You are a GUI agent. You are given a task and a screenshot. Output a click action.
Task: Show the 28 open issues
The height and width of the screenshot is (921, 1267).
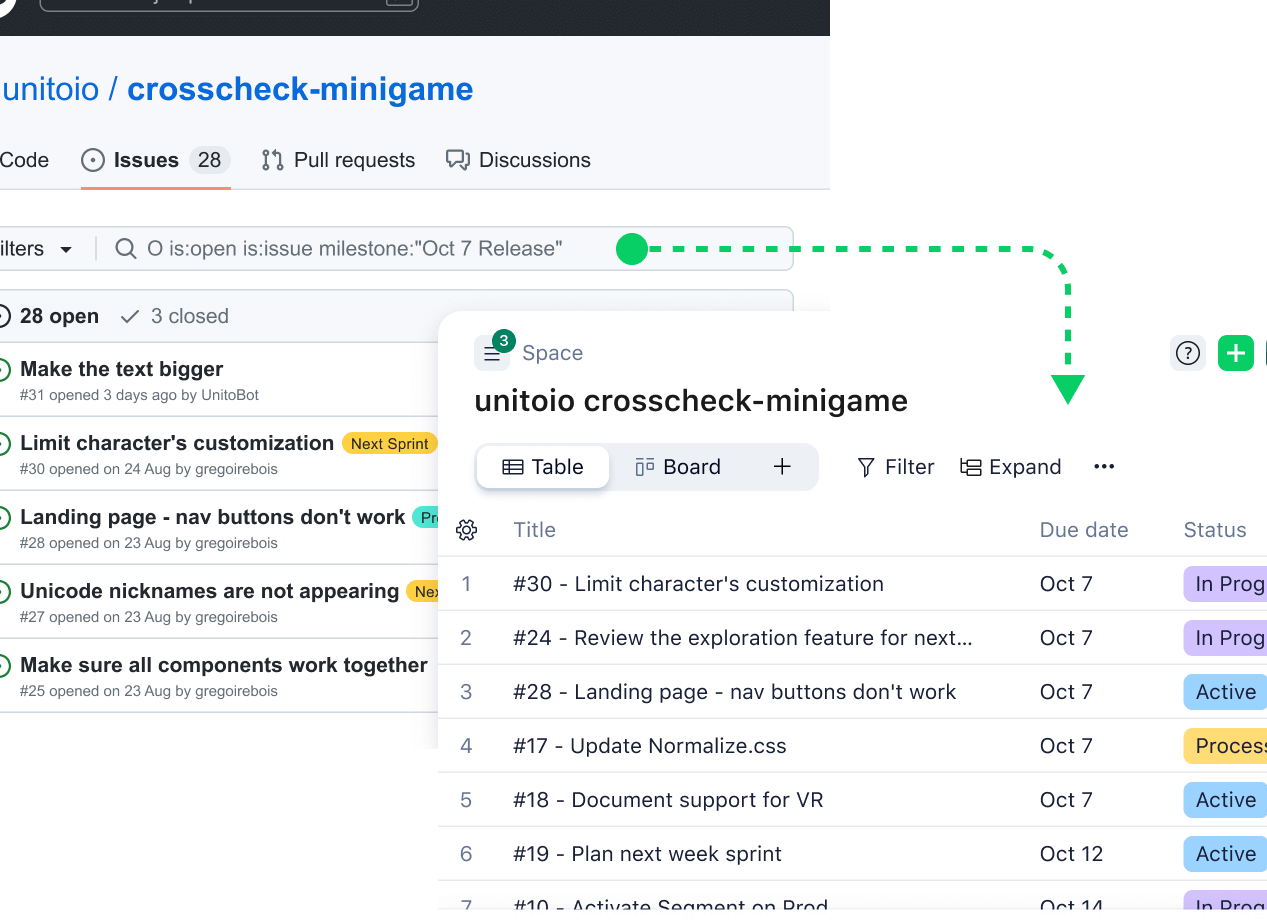pos(50,316)
